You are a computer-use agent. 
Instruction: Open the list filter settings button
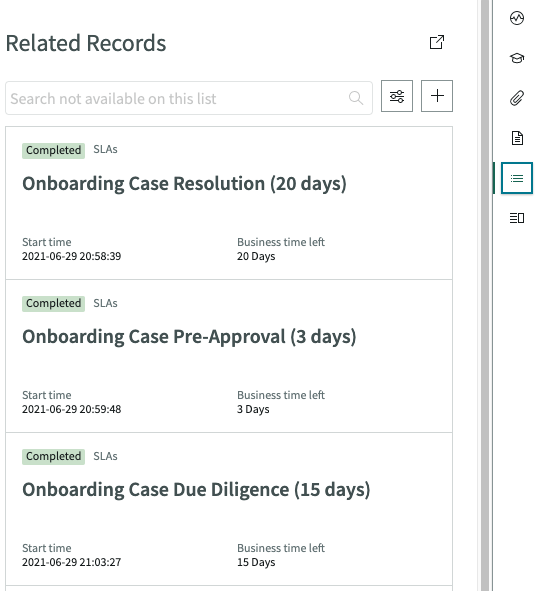click(397, 96)
